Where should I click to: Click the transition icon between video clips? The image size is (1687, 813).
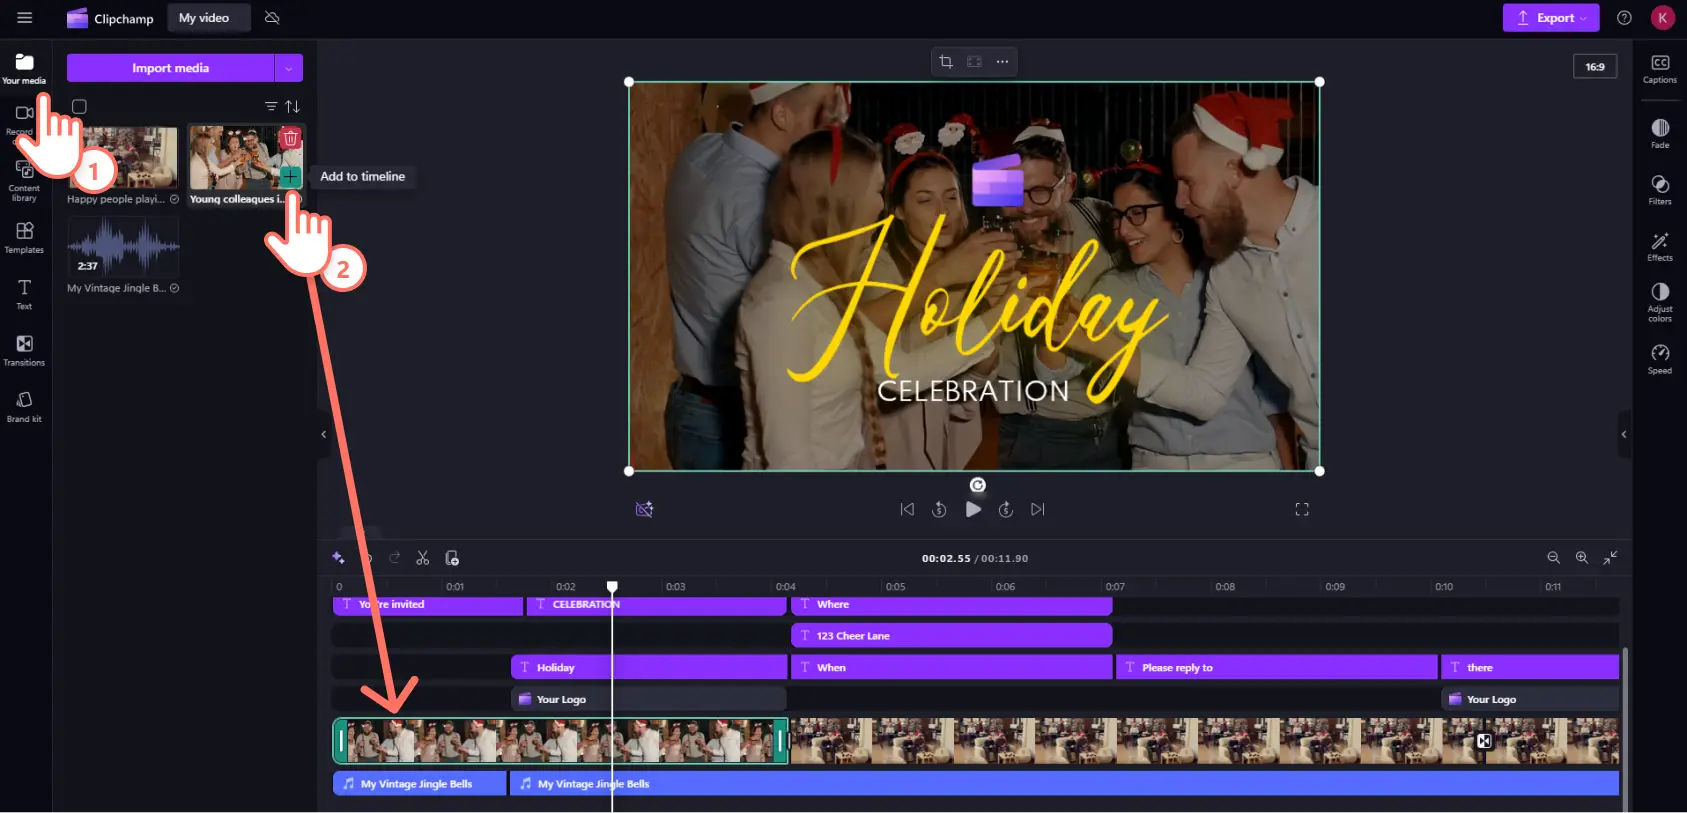point(1485,741)
